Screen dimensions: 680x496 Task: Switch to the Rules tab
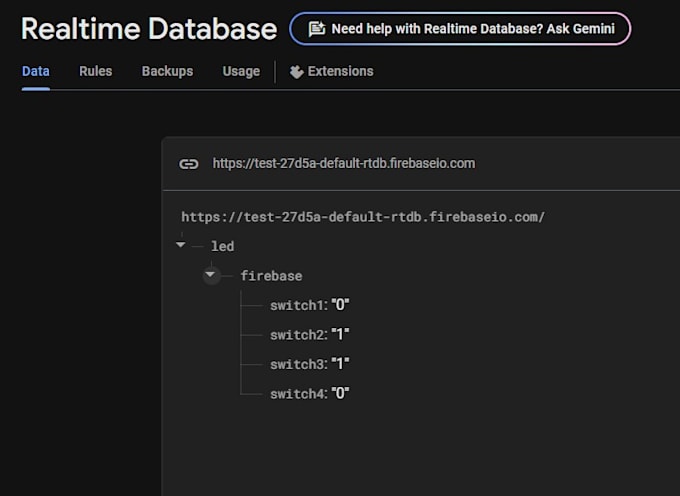point(96,71)
